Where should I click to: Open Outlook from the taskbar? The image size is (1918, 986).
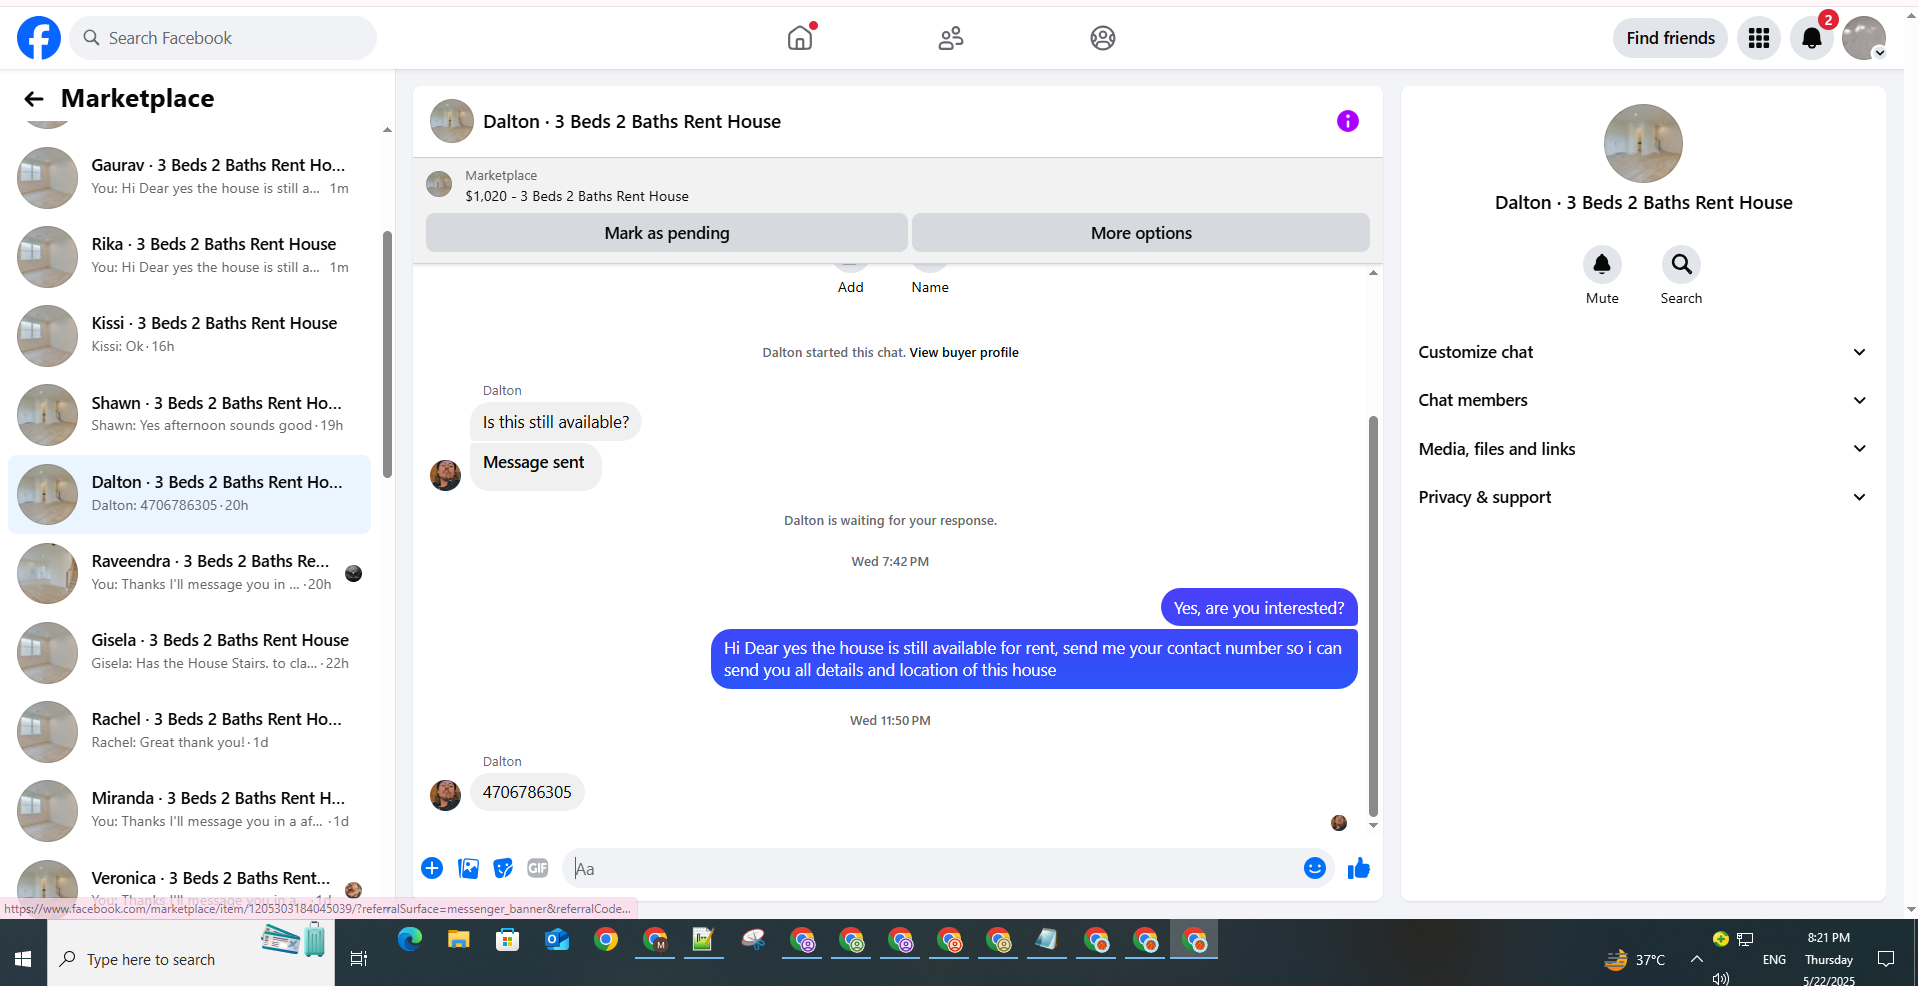click(x=557, y=940)
